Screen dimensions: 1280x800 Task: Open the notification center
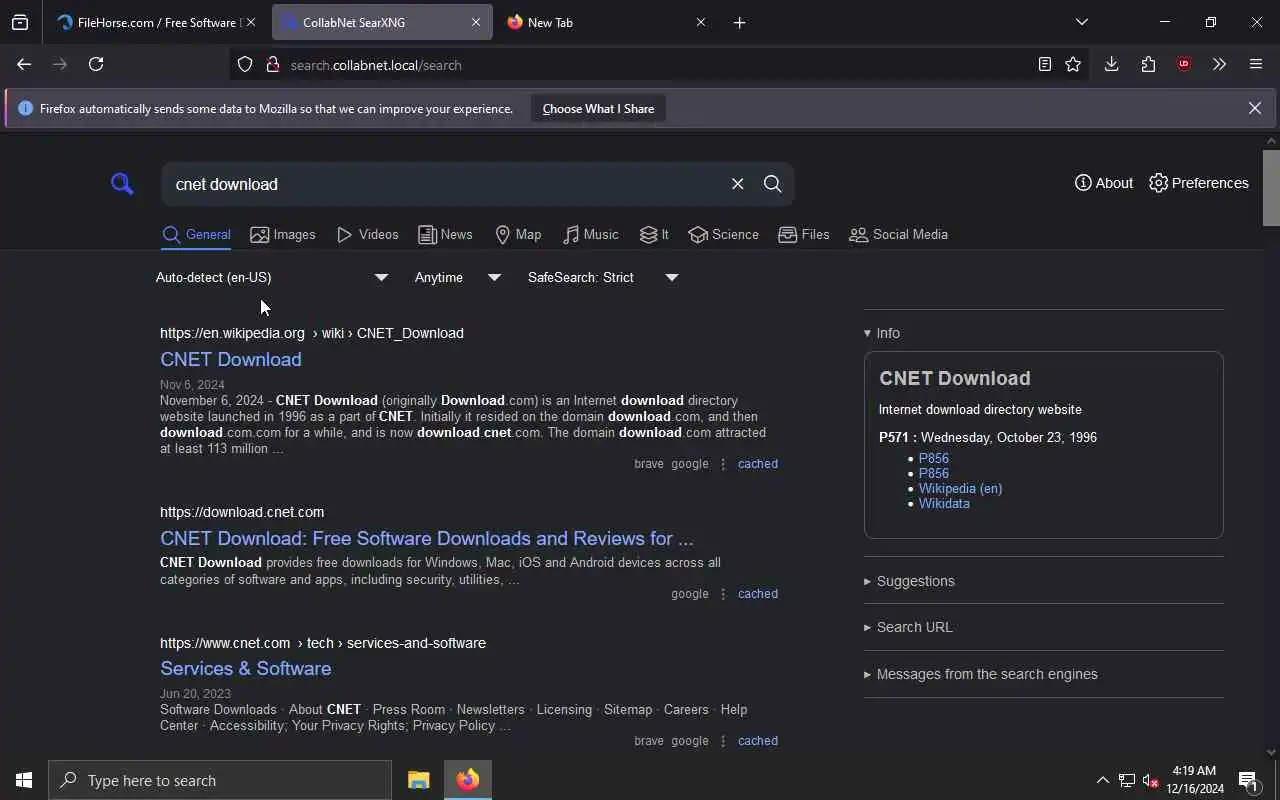click(x=1248, y=780)
